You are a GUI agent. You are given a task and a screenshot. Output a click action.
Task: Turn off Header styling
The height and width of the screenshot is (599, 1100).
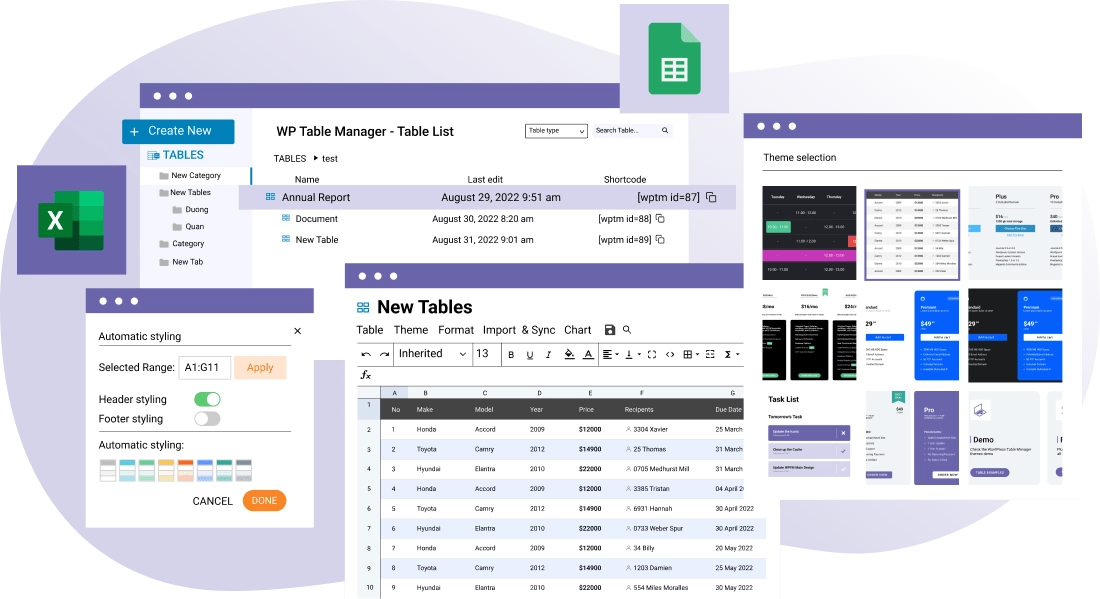point(207,399)
